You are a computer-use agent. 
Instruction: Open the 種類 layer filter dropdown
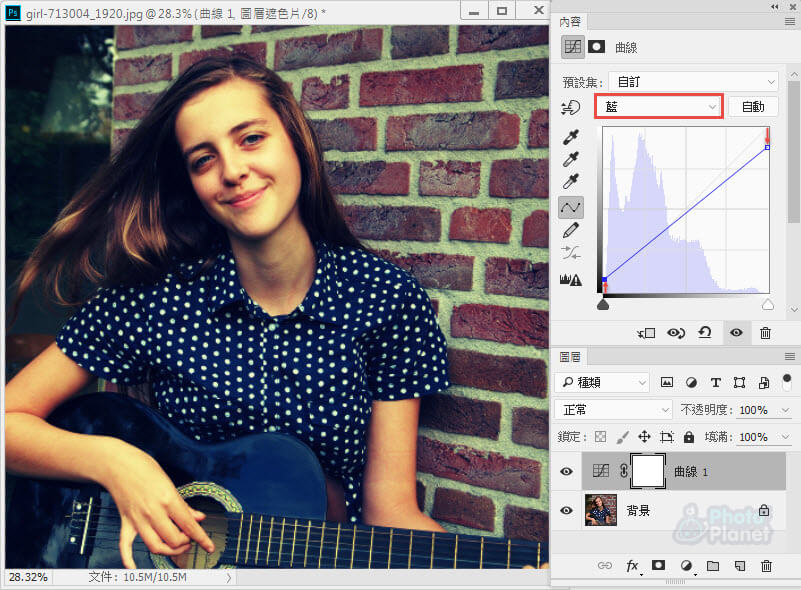(x=602, y=383)
